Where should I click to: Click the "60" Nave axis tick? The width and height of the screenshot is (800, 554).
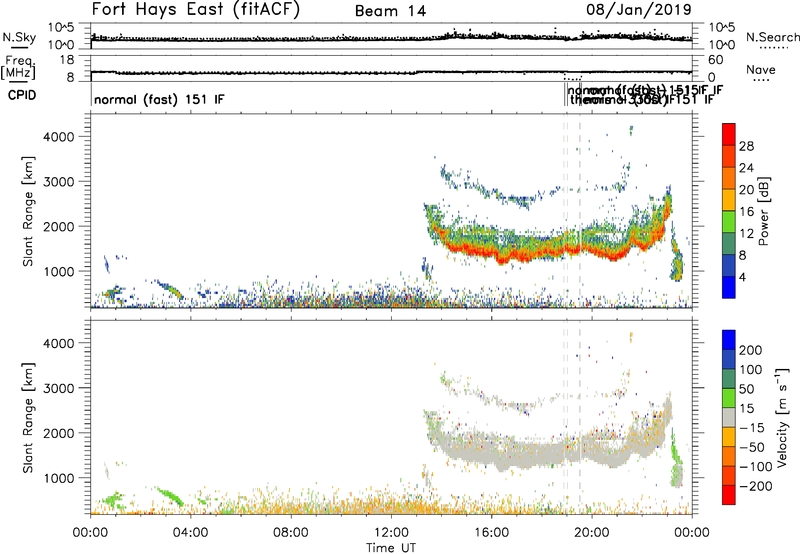coord(716,60)
